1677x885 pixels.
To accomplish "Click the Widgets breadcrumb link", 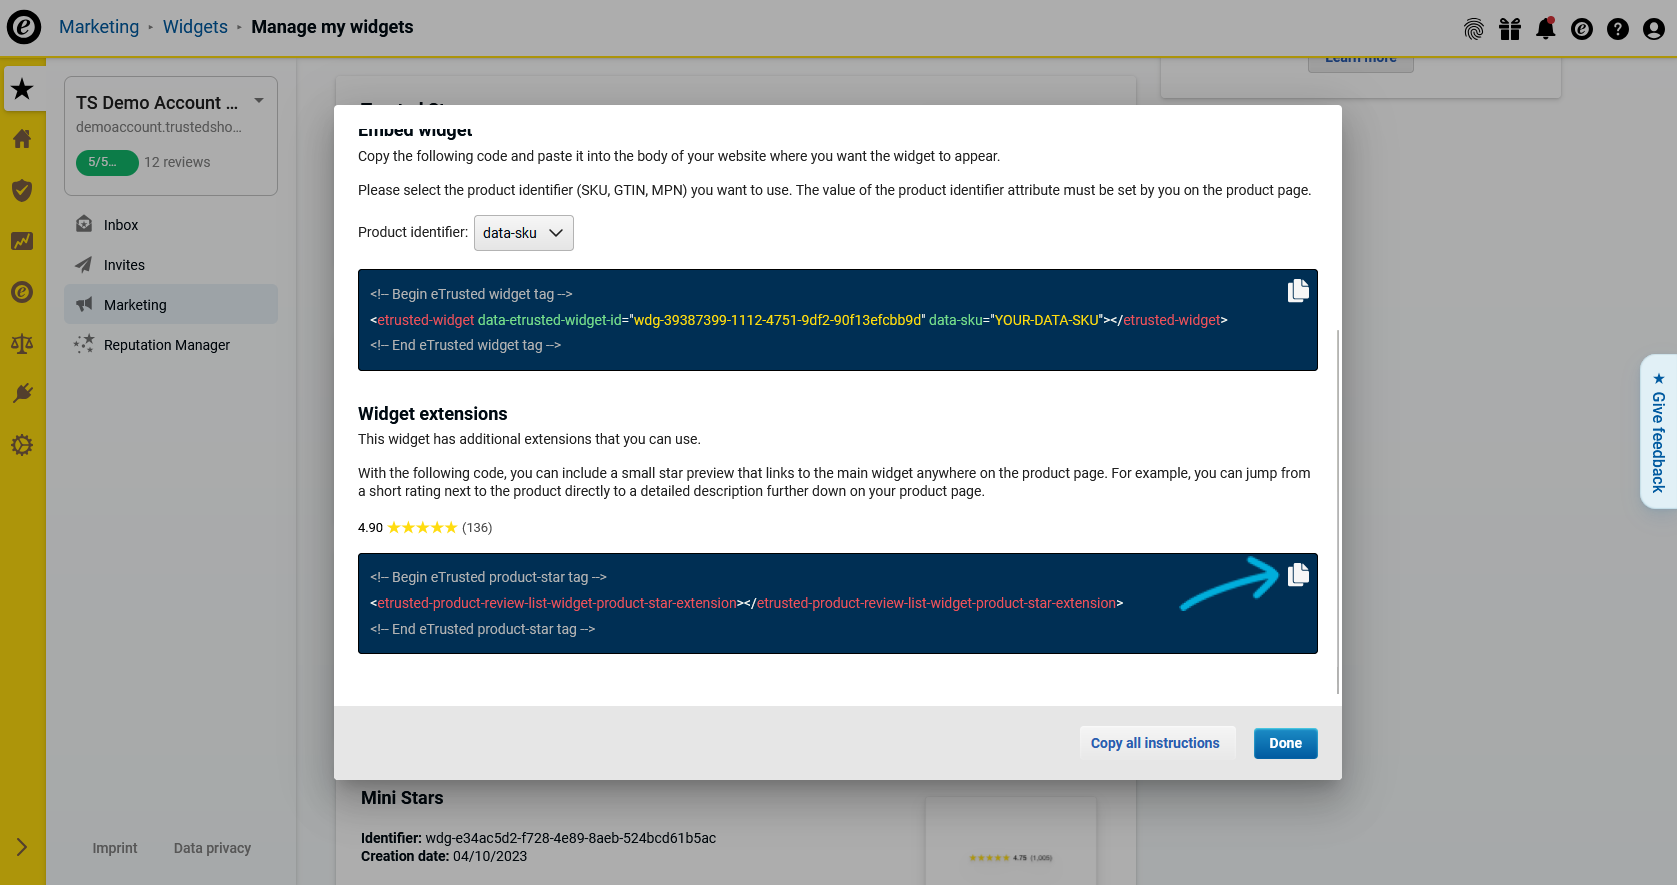I will tap(195, 27).
